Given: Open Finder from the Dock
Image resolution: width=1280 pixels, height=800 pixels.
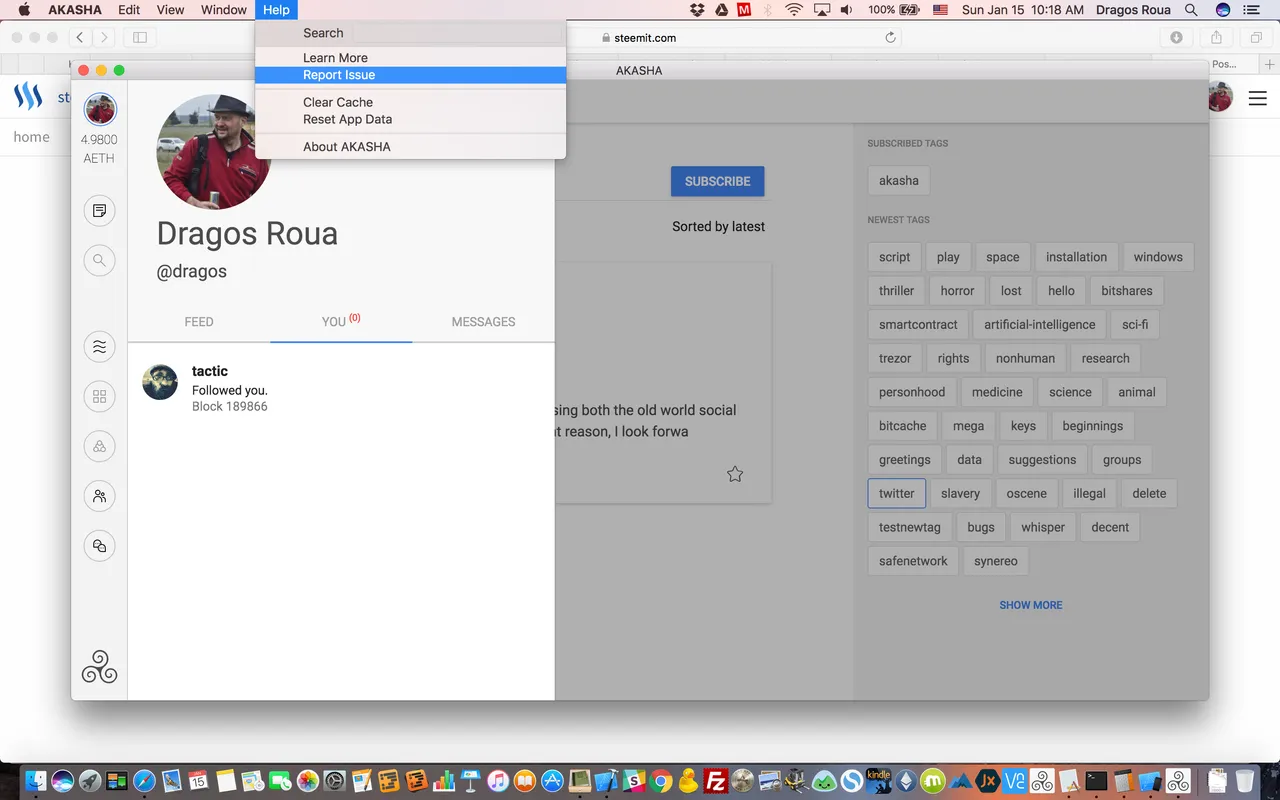Looking at the screenshot, I should (x=37, y=781).
